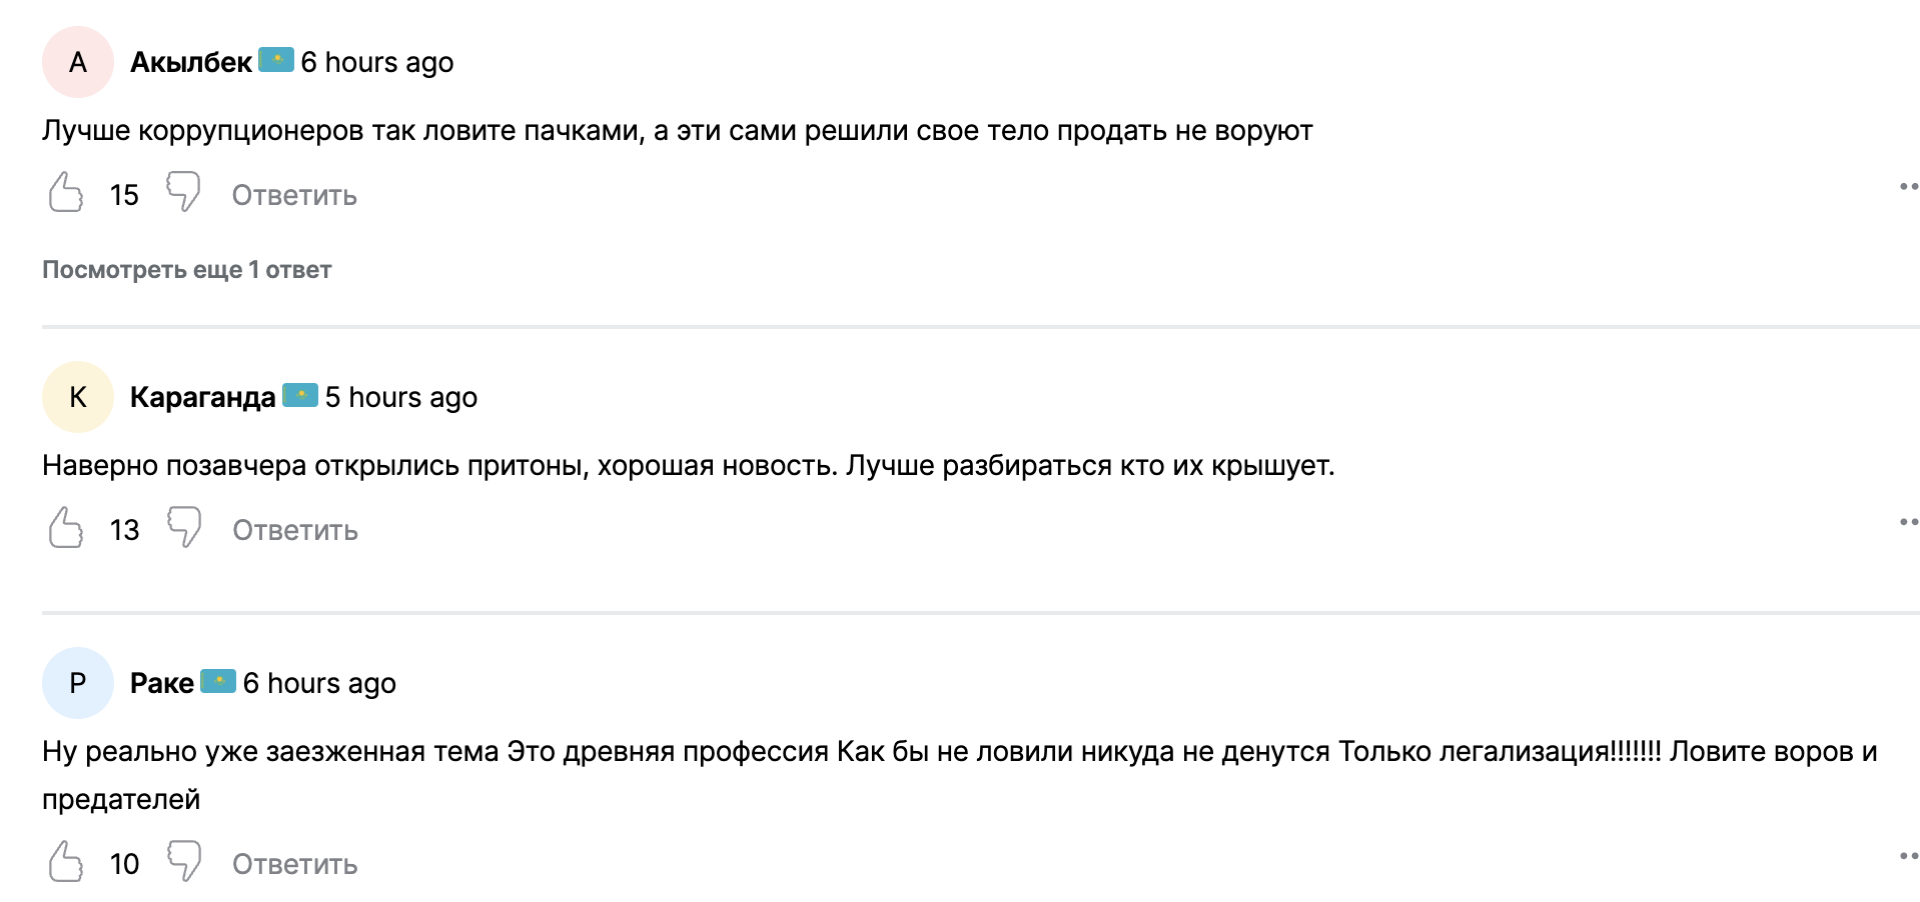Thumbs down the Караганда comment
Image resolution: width=1920 pixels, height=902 pixels.
click(x=184, y=526)
